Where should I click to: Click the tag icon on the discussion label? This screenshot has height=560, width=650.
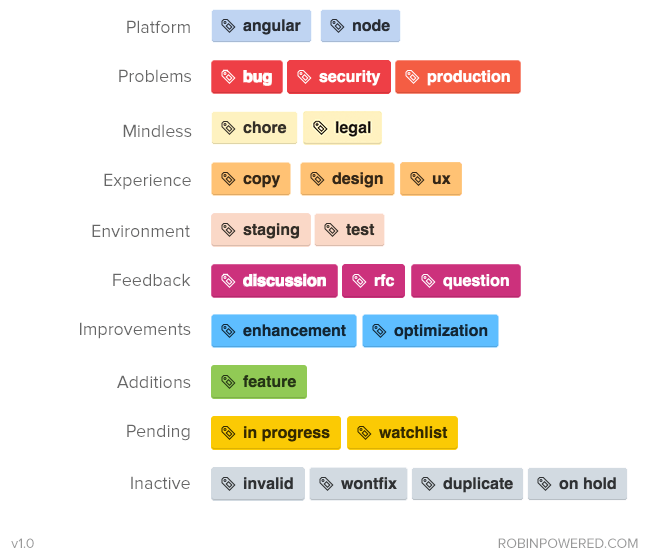(x=228, y=281)
